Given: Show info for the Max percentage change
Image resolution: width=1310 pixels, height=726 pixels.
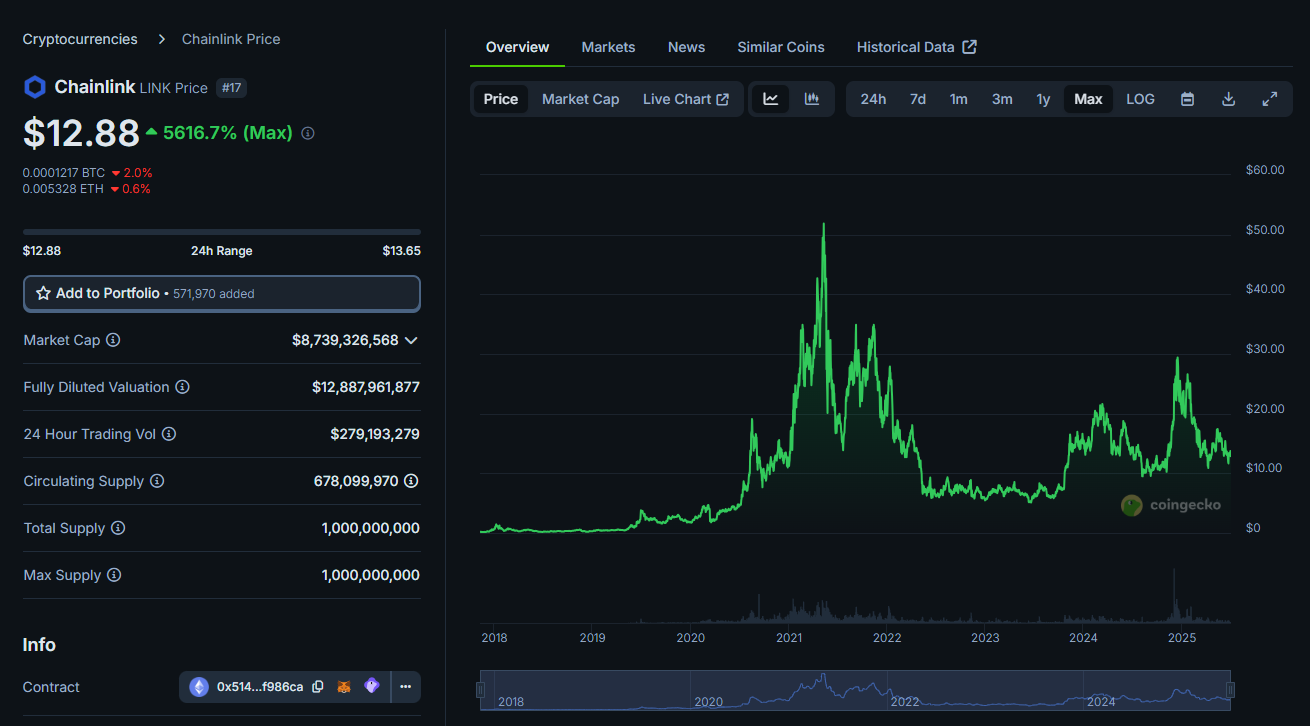Looking at the screenshot, I should [x=308, y=133].
